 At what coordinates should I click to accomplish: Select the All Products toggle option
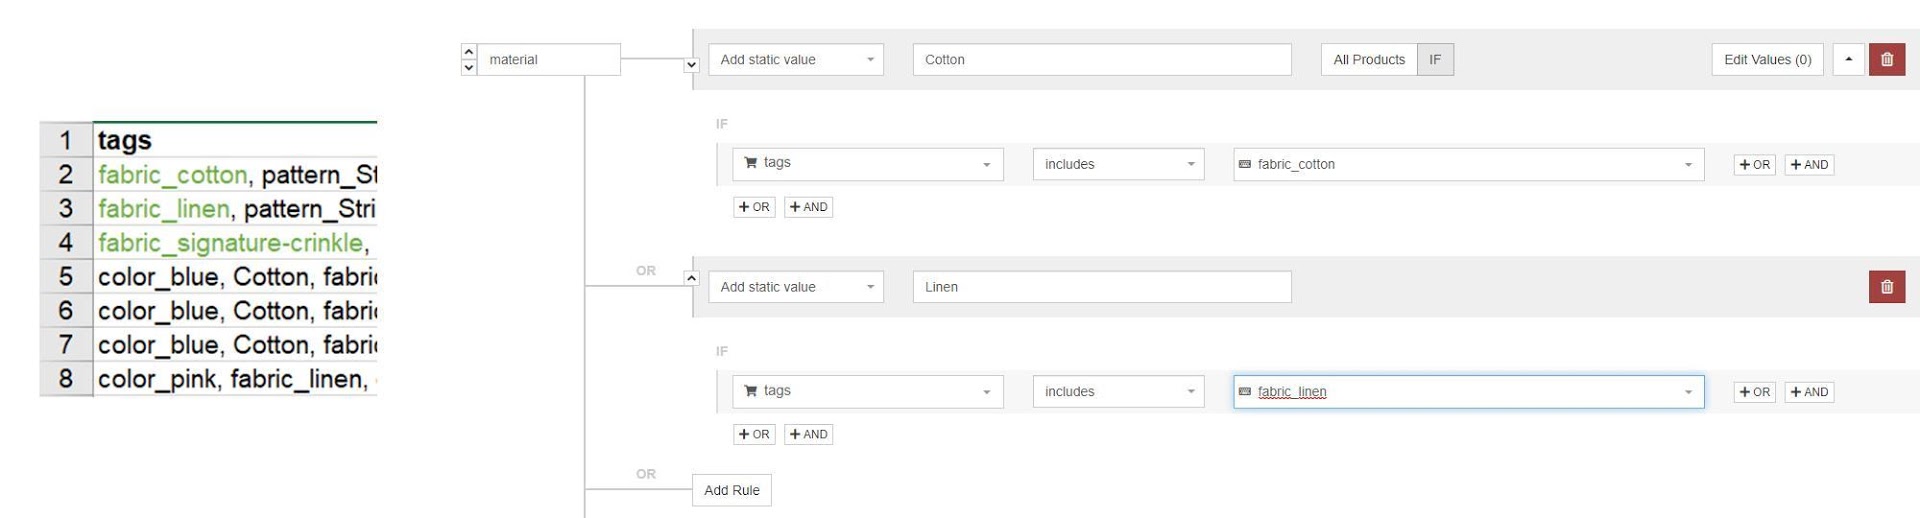point(1369,60)
